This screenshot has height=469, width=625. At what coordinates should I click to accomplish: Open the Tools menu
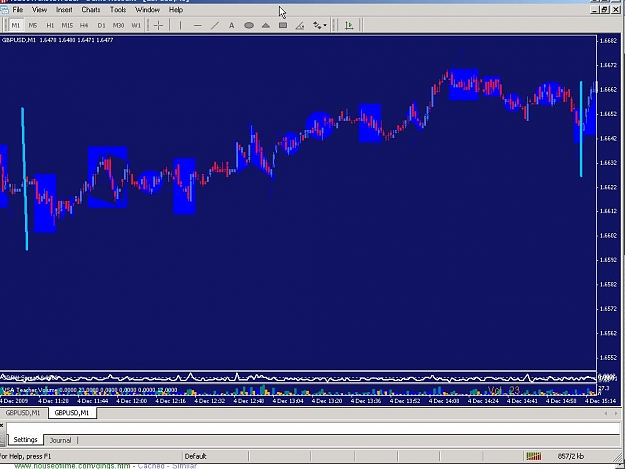click(118, 10)
